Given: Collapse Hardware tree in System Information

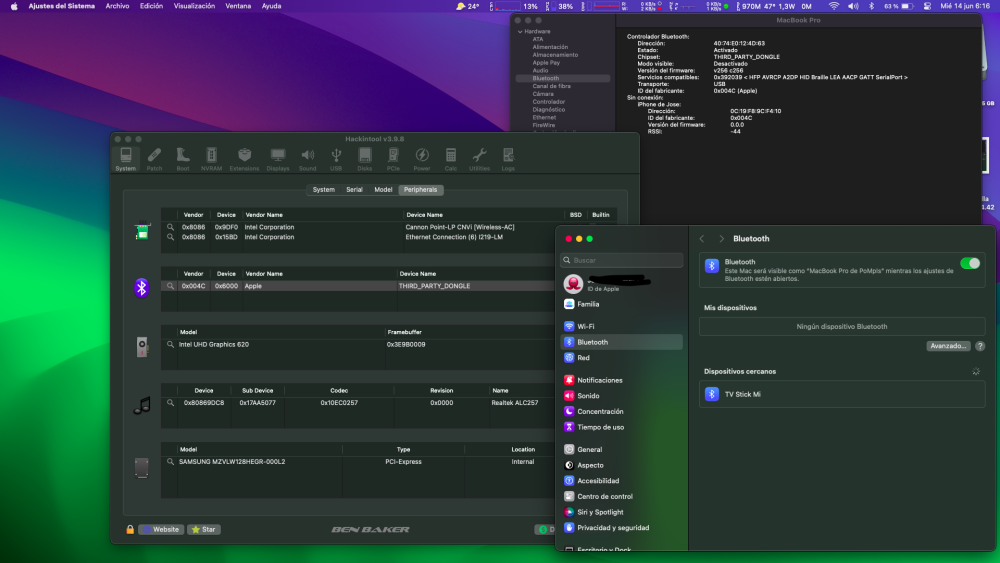Looking at the screenshot, I should click(520, 31).
